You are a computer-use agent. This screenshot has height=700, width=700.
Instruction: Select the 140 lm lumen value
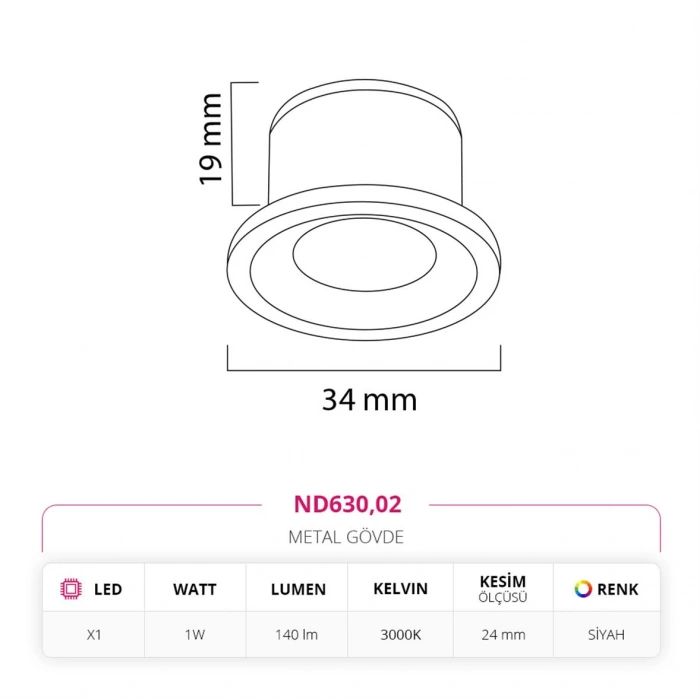297,634
